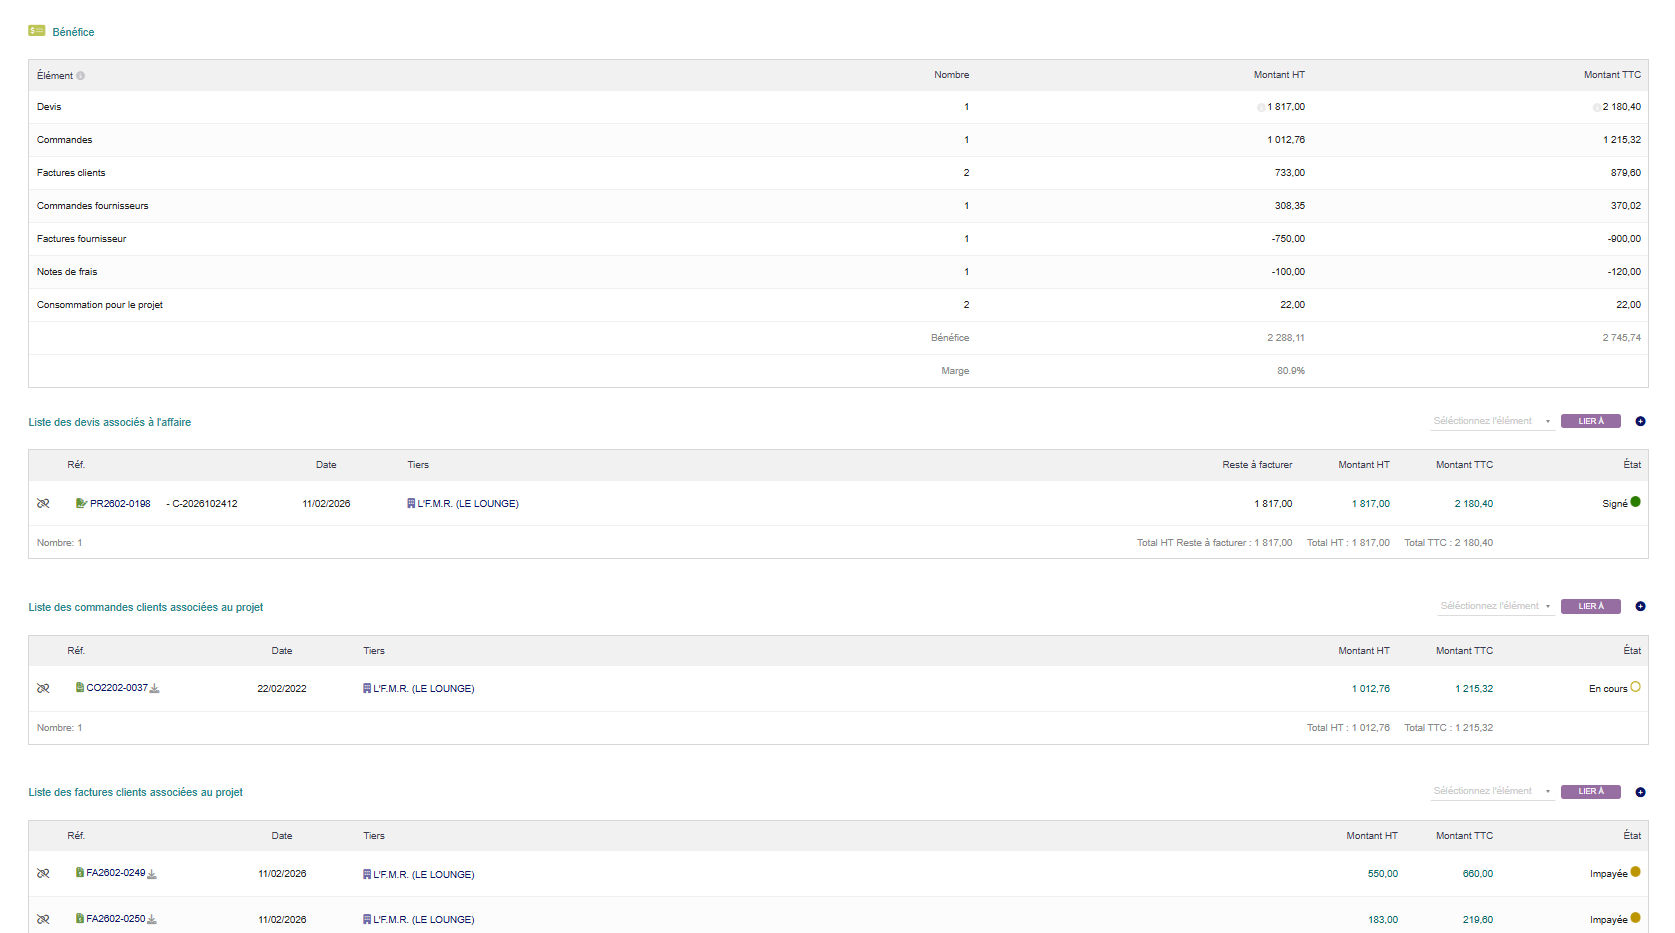Viewport: 1675px width, 933px height.
Task: Unlink order CO2202-0037 from the project
Action: [43, 689]
